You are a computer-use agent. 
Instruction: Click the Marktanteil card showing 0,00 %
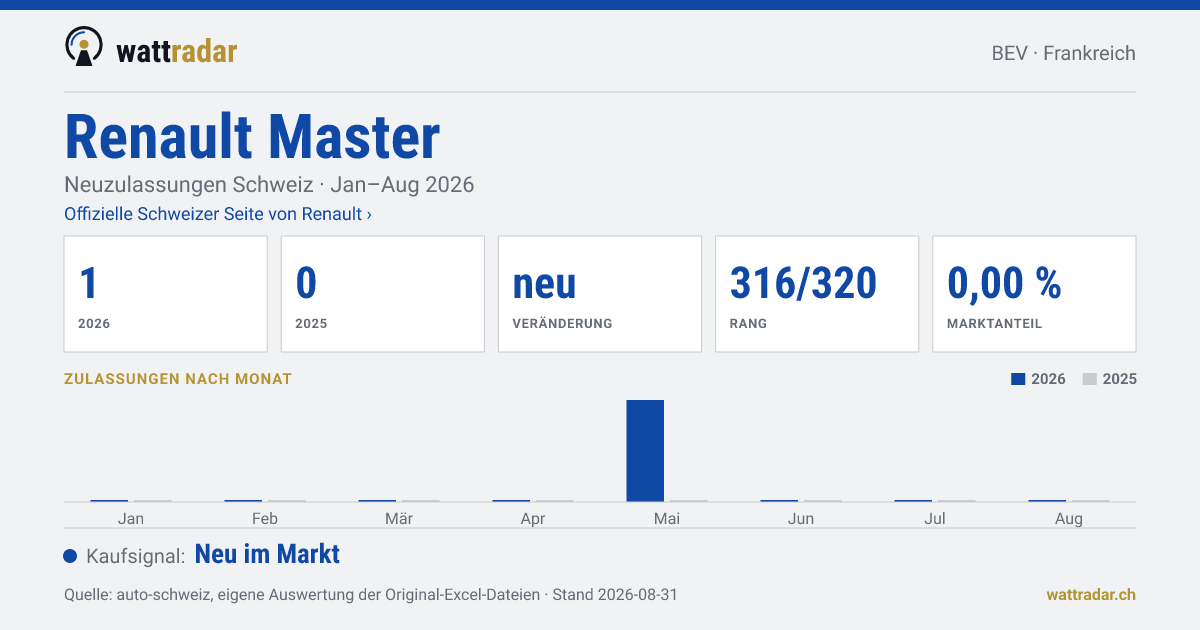pos(1034,294)
